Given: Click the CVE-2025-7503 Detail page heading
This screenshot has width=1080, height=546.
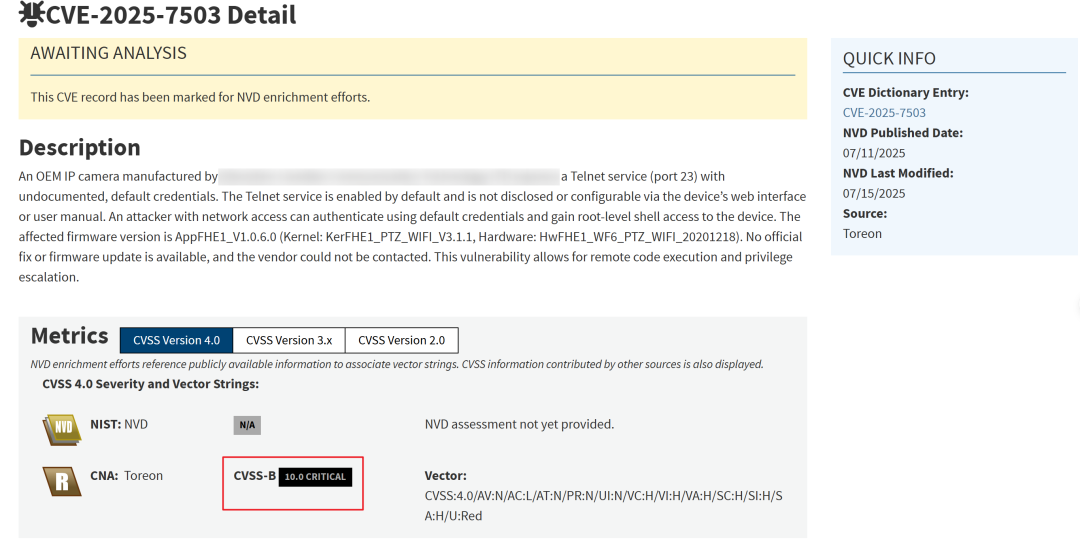Looking at the screenshot, I should click(170, 15).
